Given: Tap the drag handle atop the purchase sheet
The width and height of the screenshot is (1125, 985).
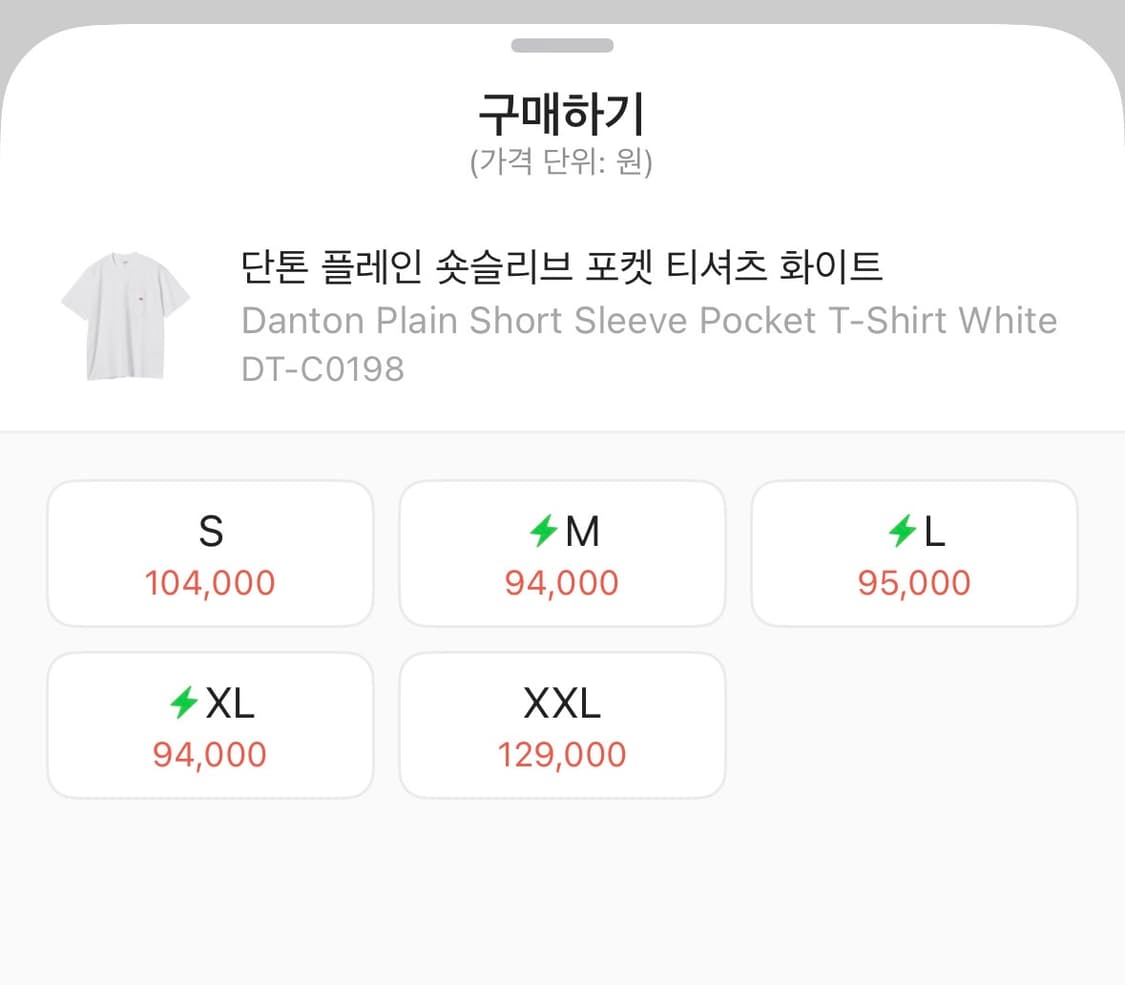Looking at the screenshot, I should [x=562, y=44].
